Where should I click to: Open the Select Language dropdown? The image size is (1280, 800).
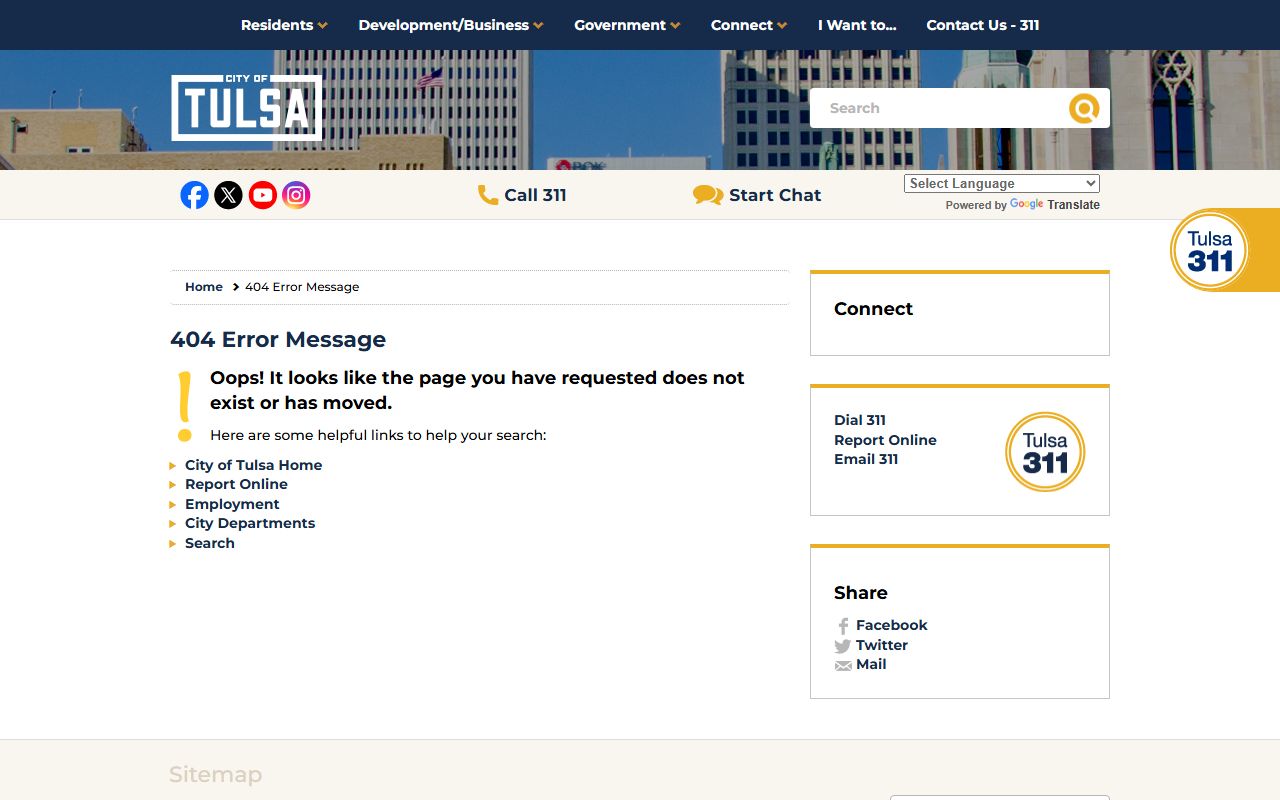[1001, 184]
